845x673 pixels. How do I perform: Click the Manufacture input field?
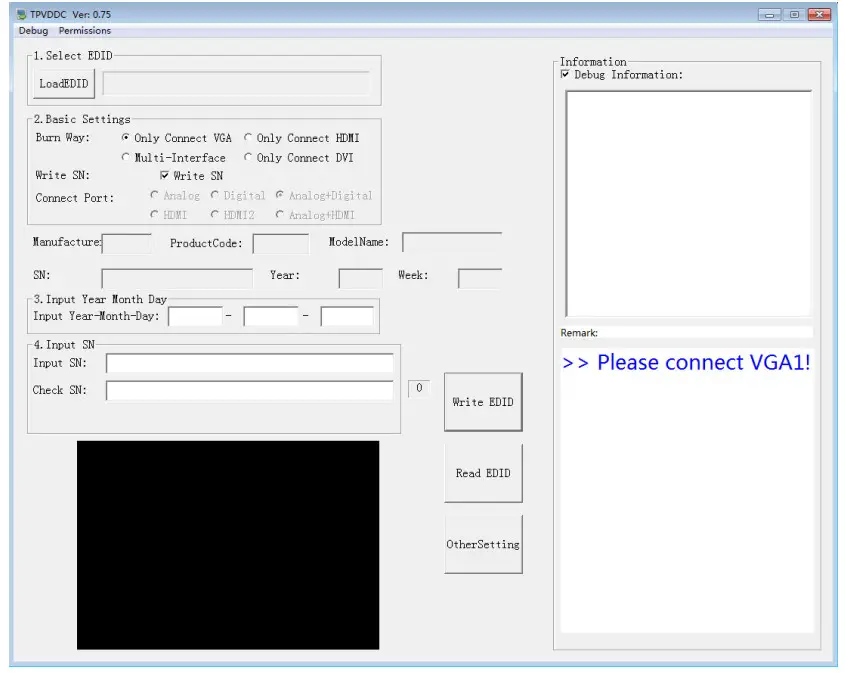tap(126, 243)
